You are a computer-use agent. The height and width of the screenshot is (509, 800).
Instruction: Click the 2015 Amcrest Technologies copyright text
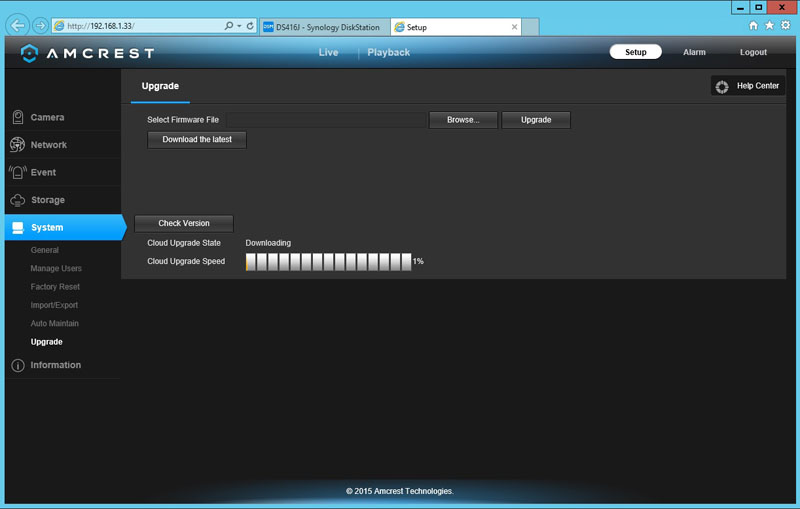tap(399, 491)
